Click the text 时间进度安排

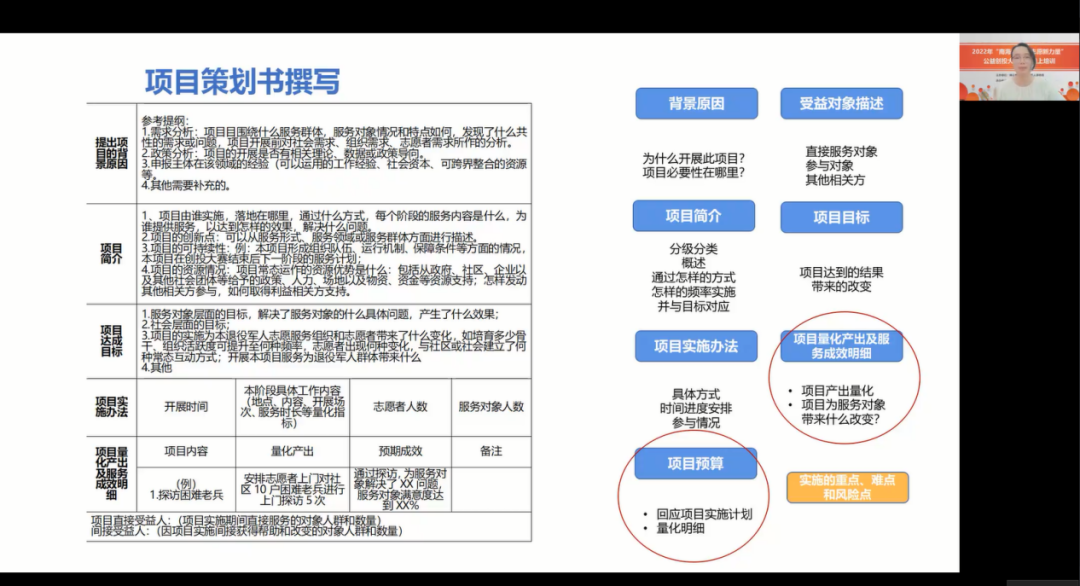click(696, 408)
